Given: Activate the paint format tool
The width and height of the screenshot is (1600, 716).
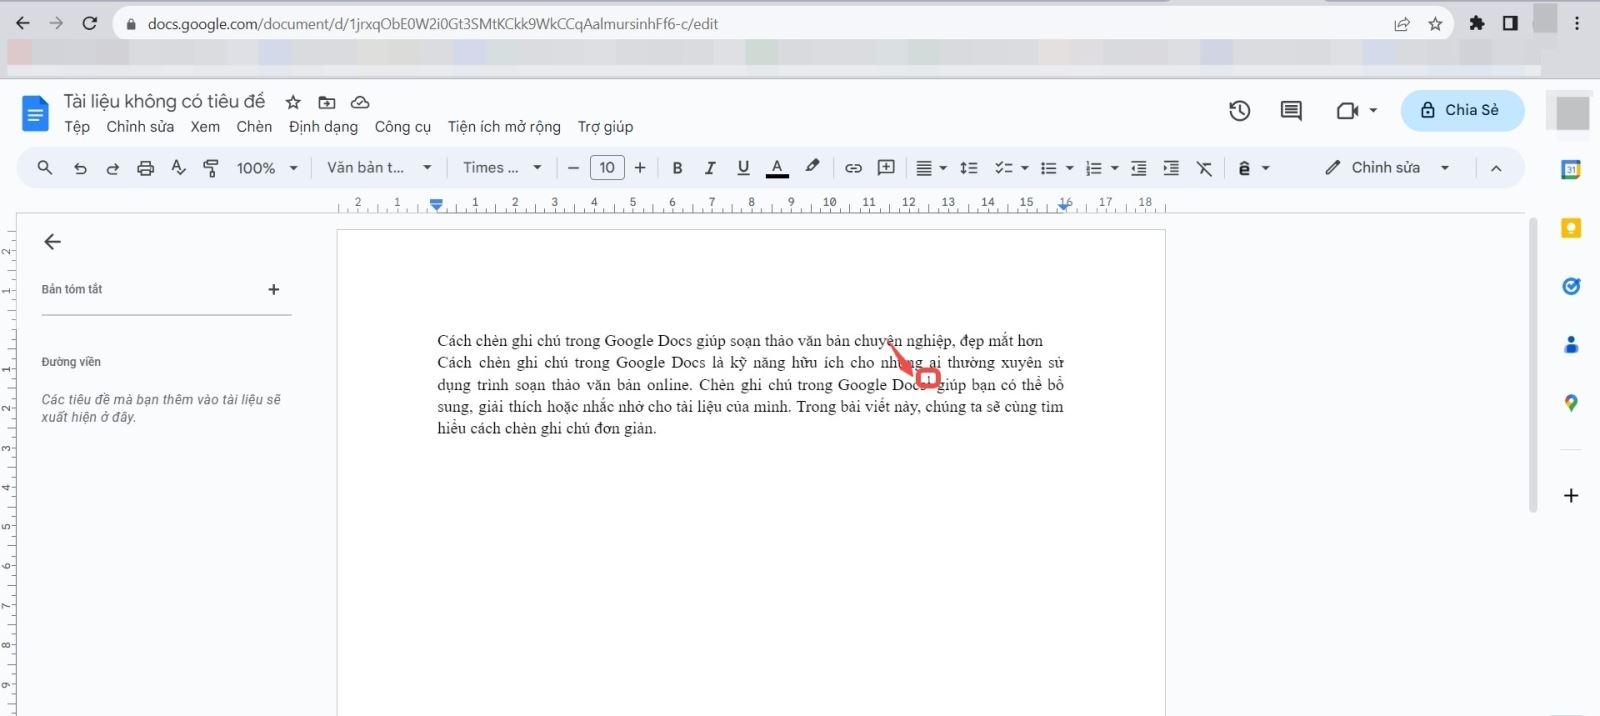Looking at the screenshot, I should click(x=211, y=168).
